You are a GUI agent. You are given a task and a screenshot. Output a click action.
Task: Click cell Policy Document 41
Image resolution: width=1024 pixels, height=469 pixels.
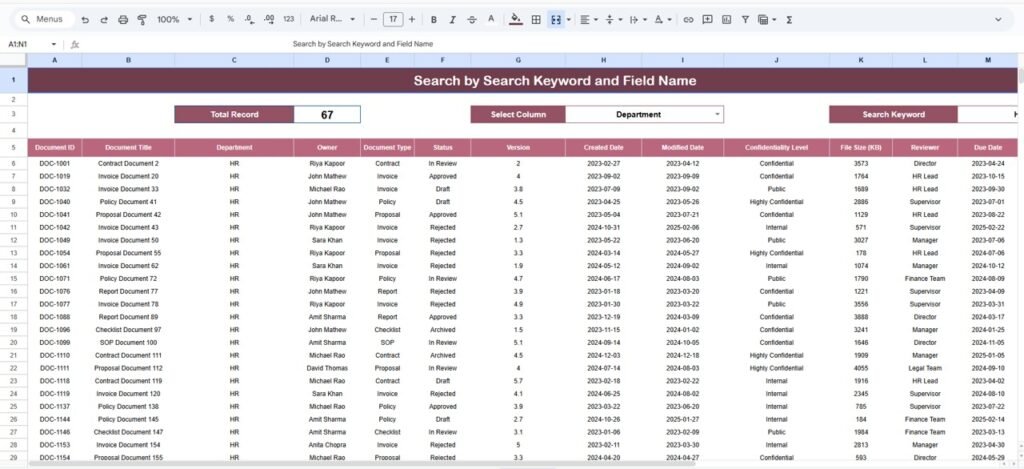(128, 202)
